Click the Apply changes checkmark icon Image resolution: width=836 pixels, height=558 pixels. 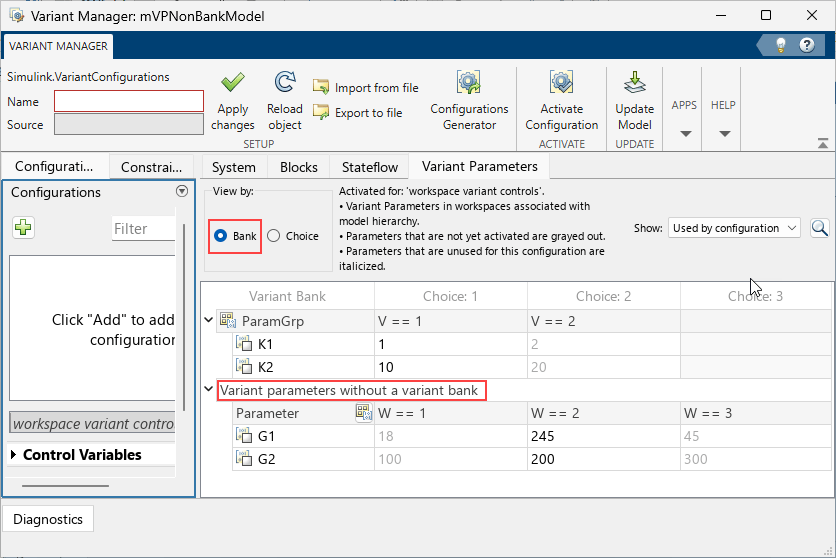(x=232, y=83)
